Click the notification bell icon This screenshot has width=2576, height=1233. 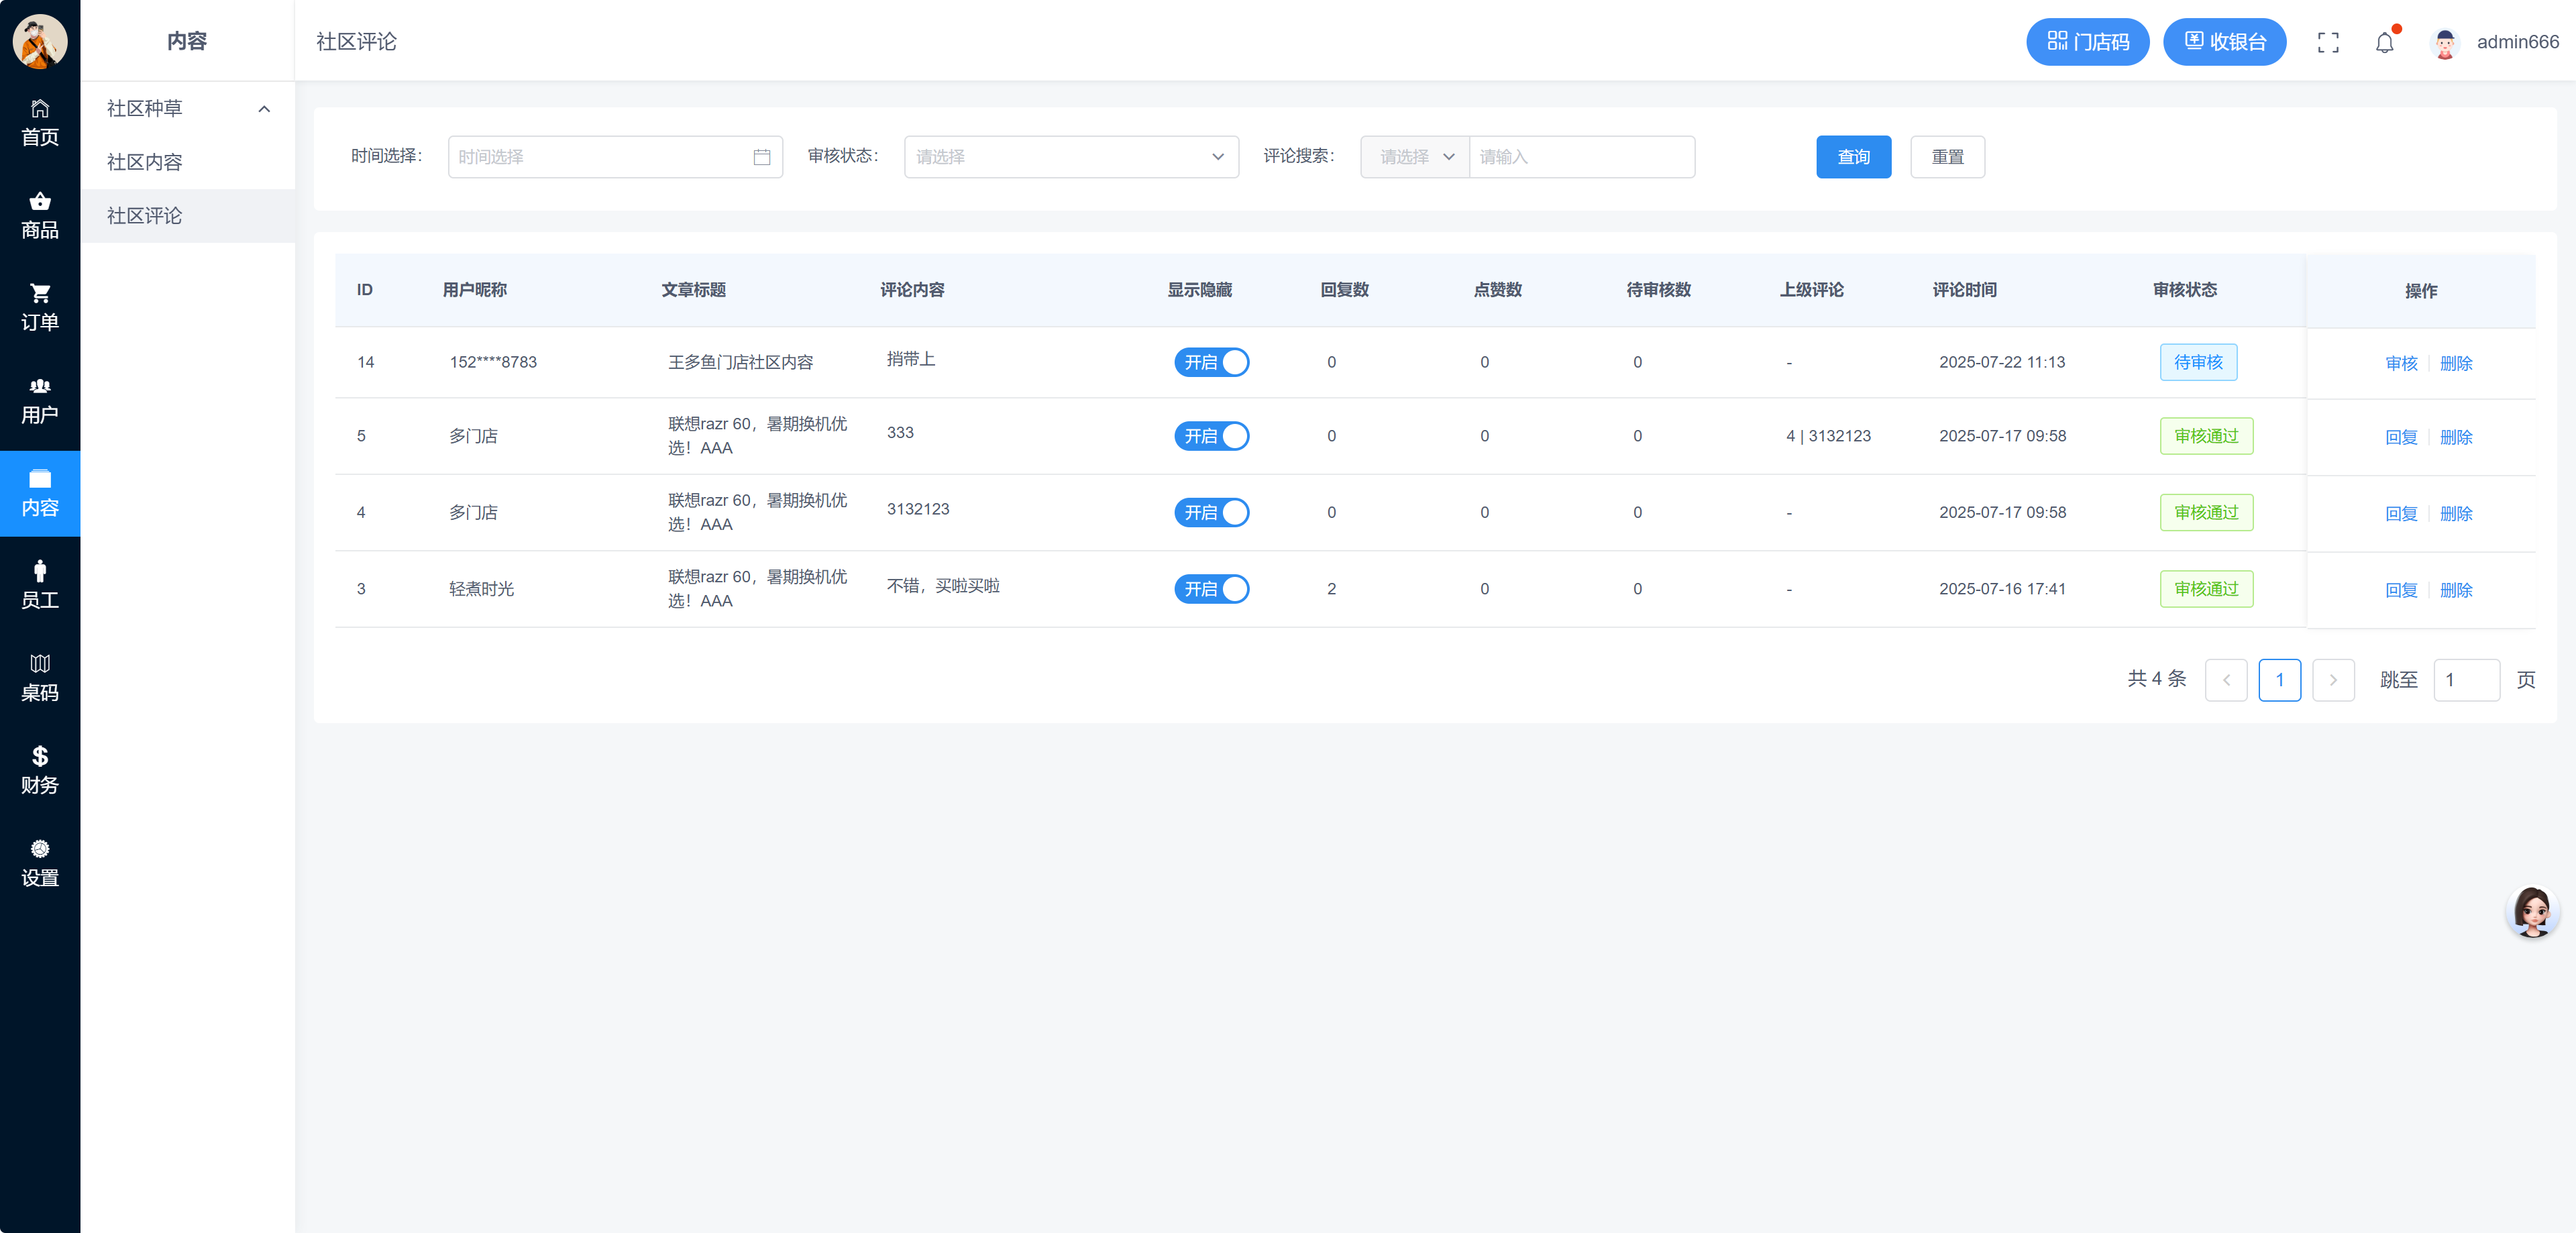click(2384, 42)
